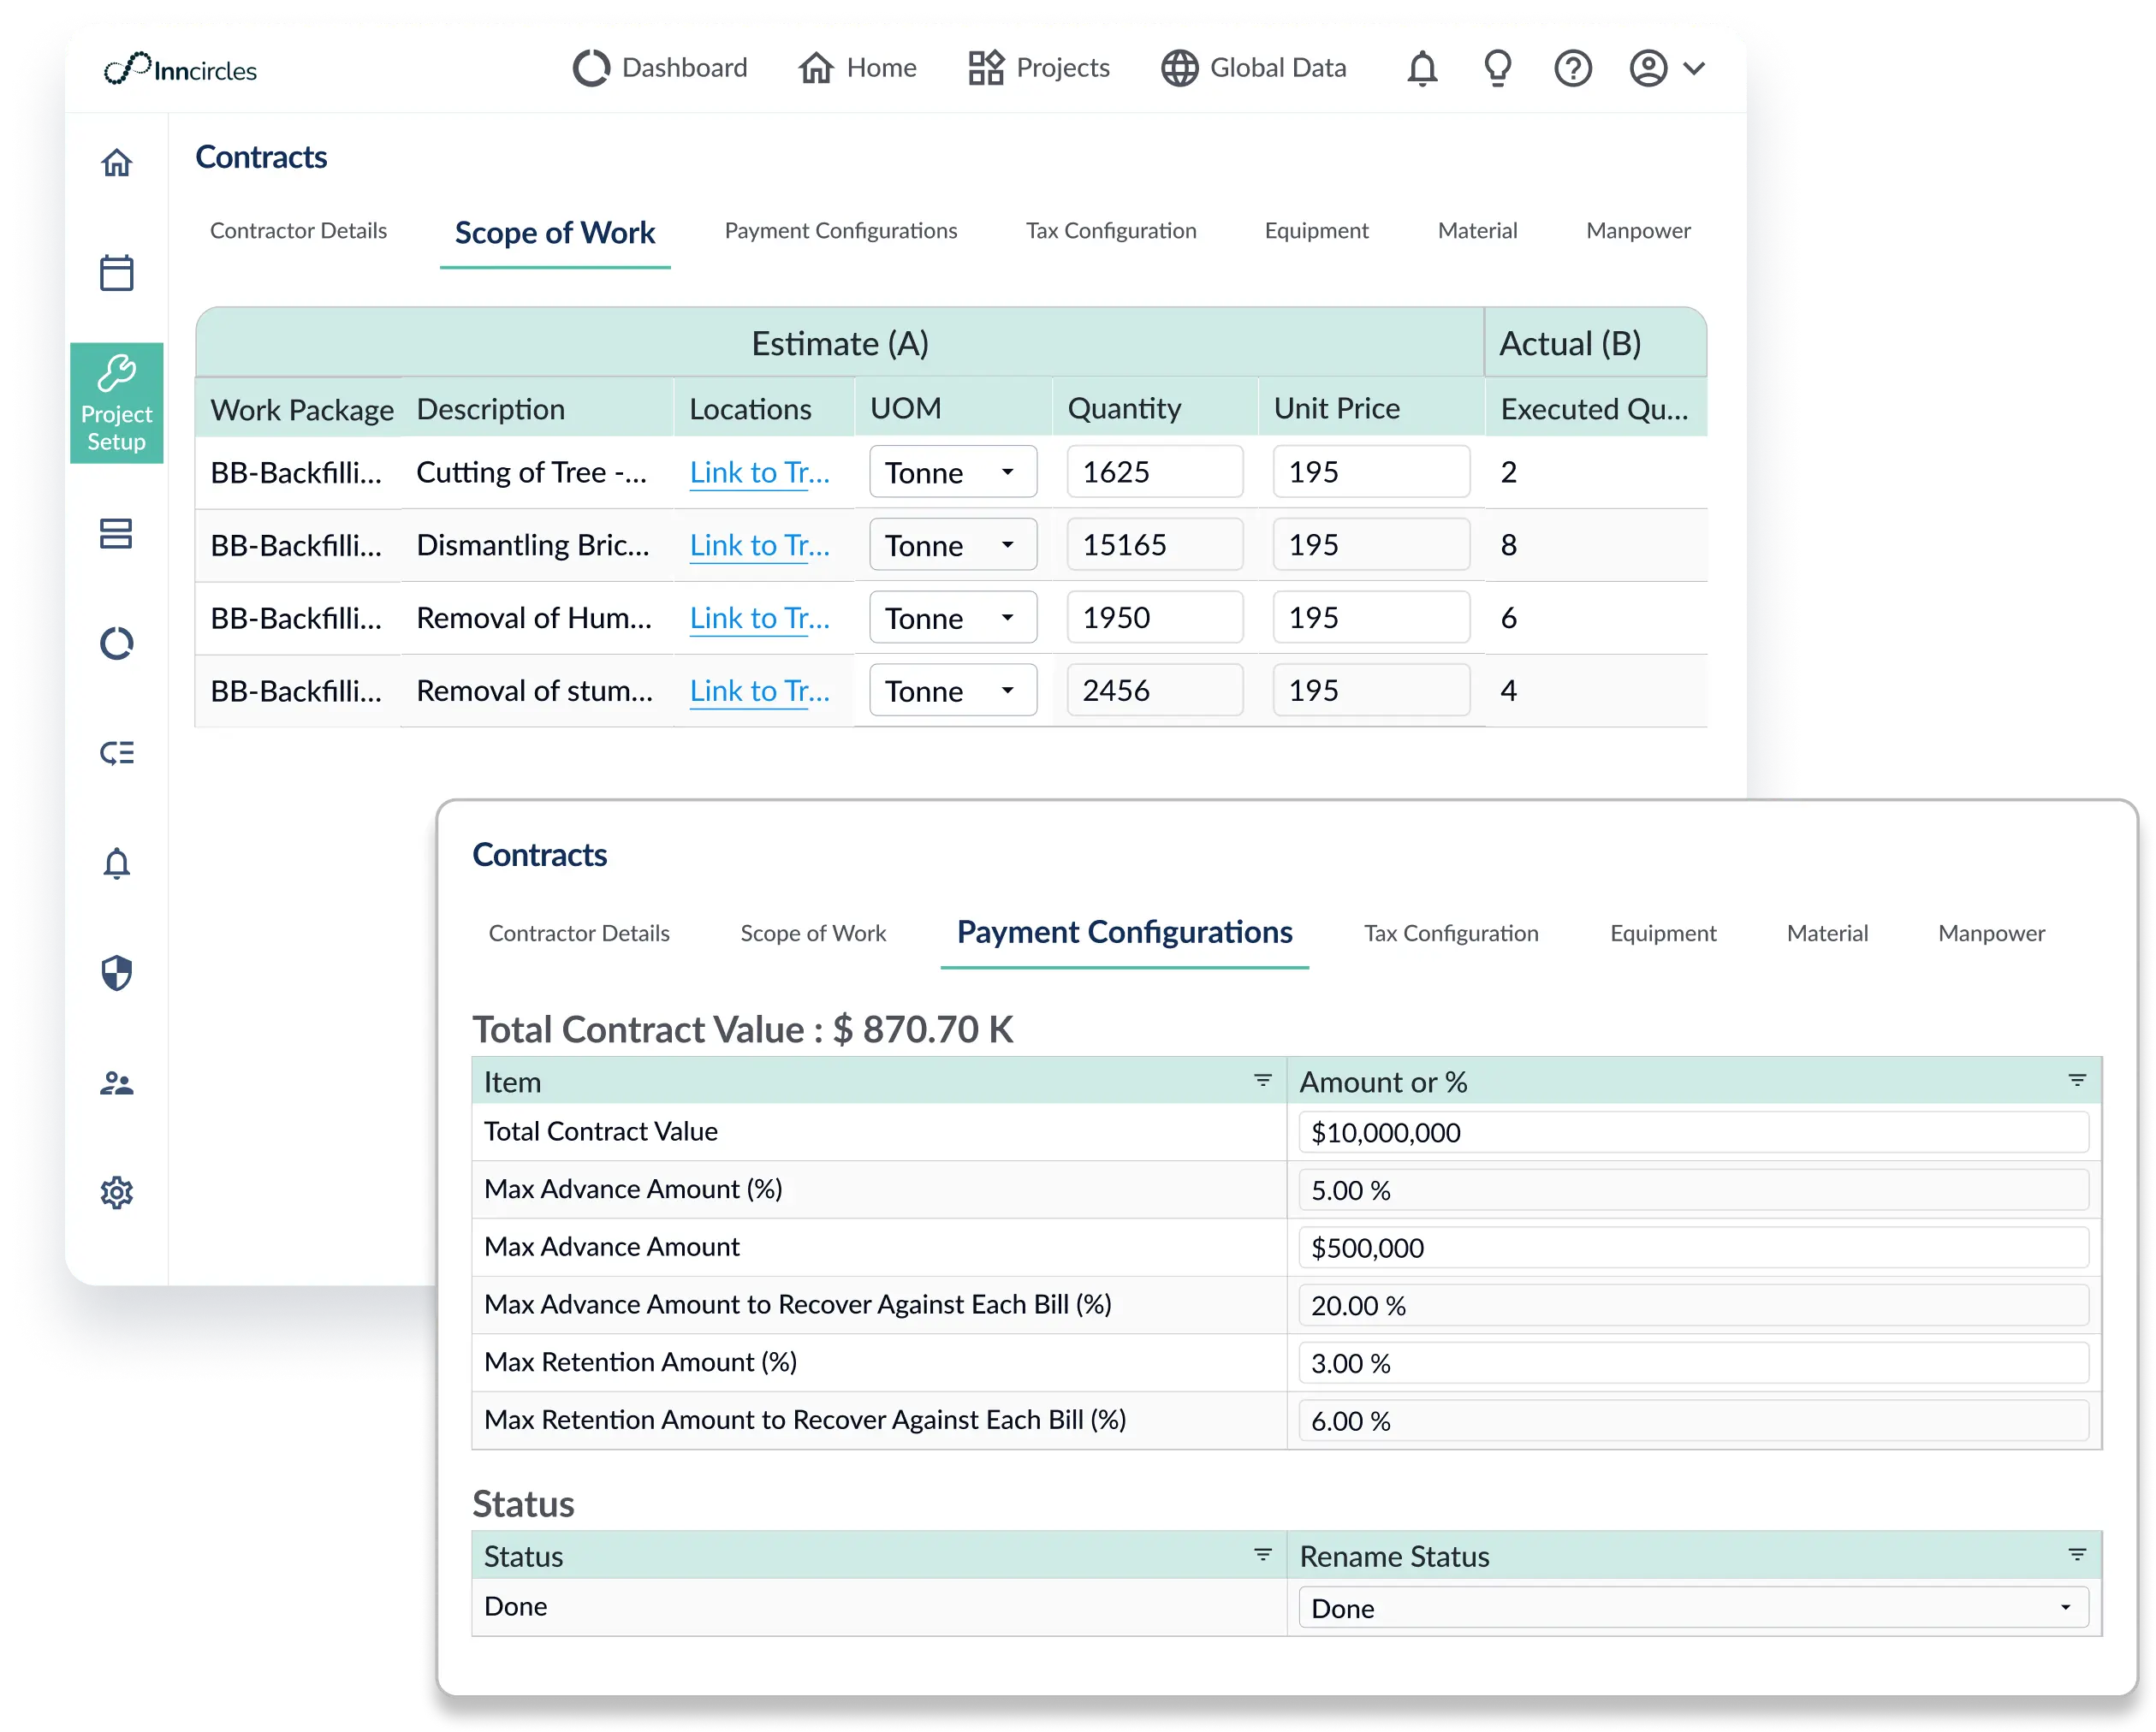
Task: Open the people/team icon in sidebar
Action: pos(117,1083)
